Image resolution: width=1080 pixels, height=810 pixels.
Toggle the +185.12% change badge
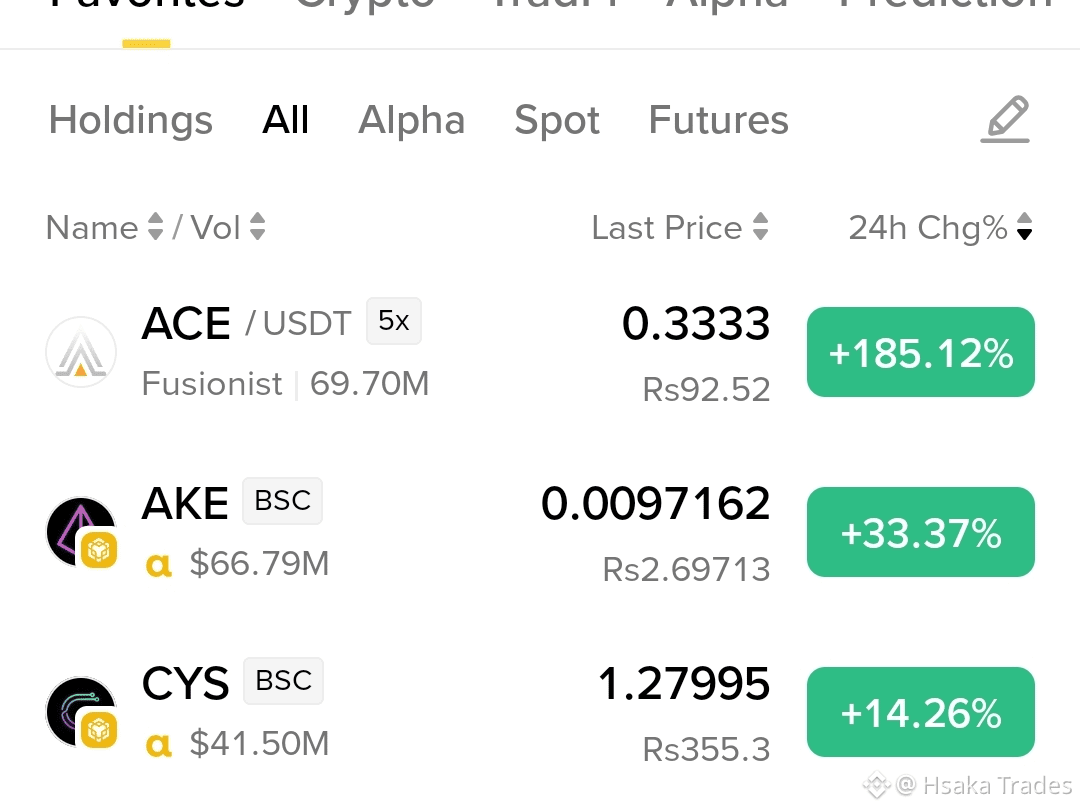[x=921, y=352]
